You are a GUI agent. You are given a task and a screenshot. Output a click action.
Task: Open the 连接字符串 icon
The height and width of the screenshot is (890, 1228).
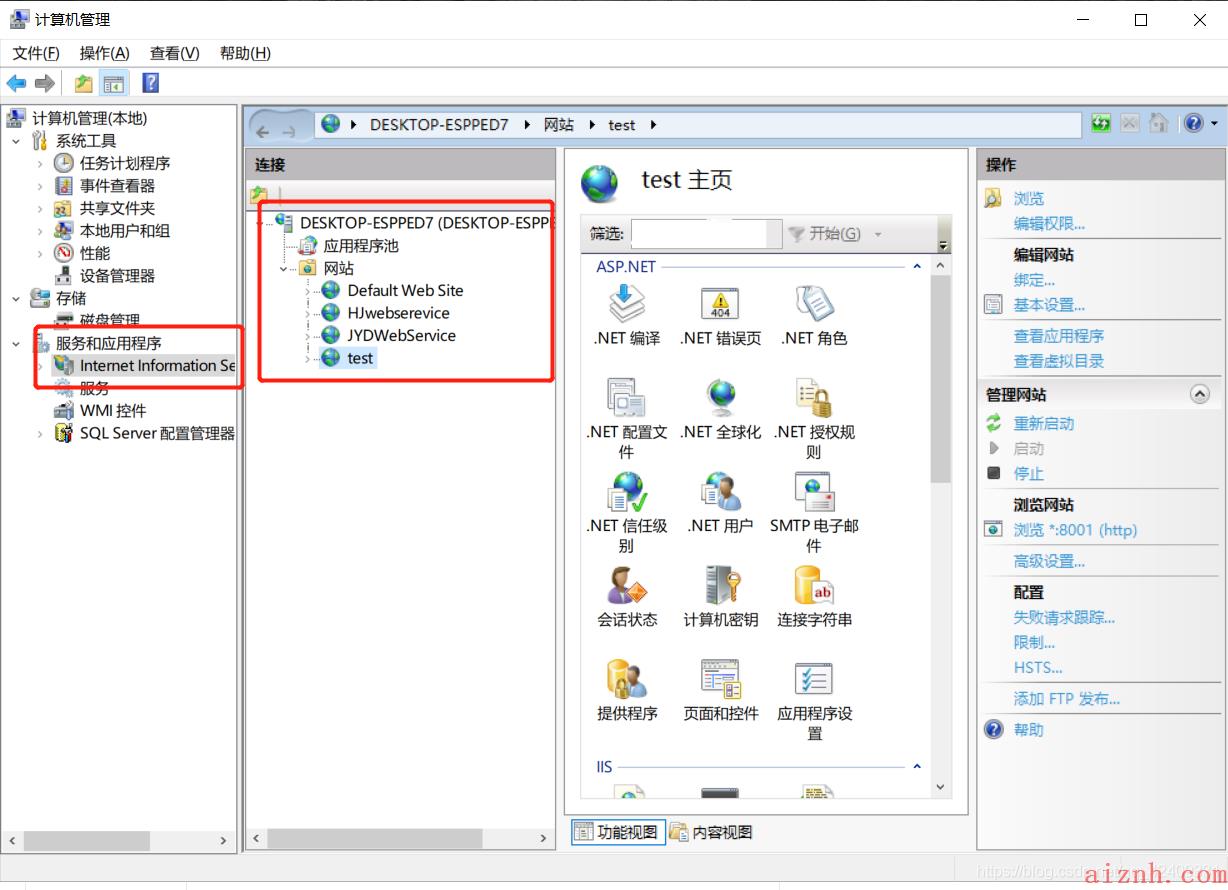814,585
